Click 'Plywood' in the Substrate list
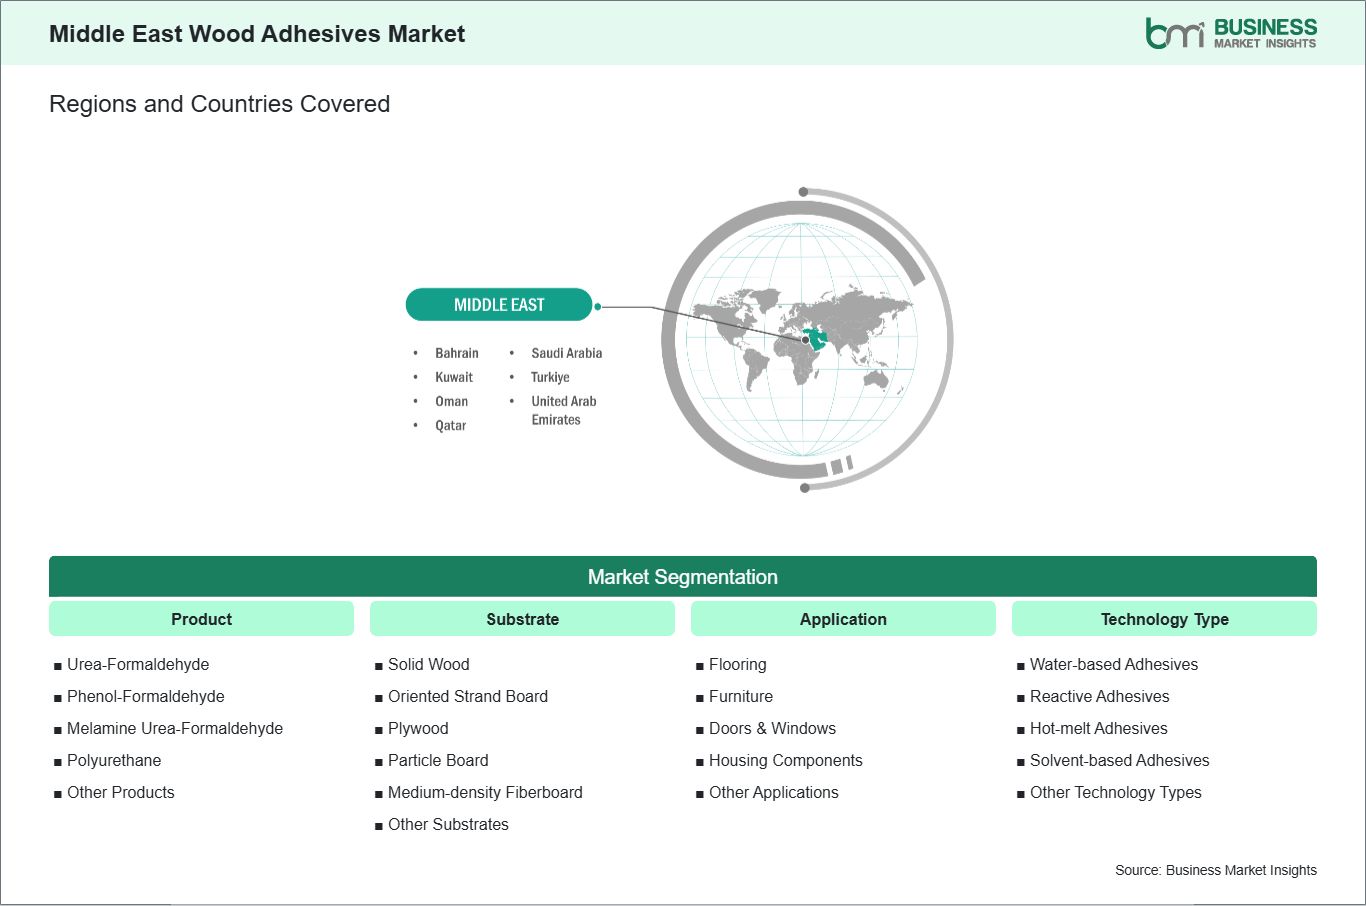This screenshot has height=906, width=1366. (x=418, y=728)
